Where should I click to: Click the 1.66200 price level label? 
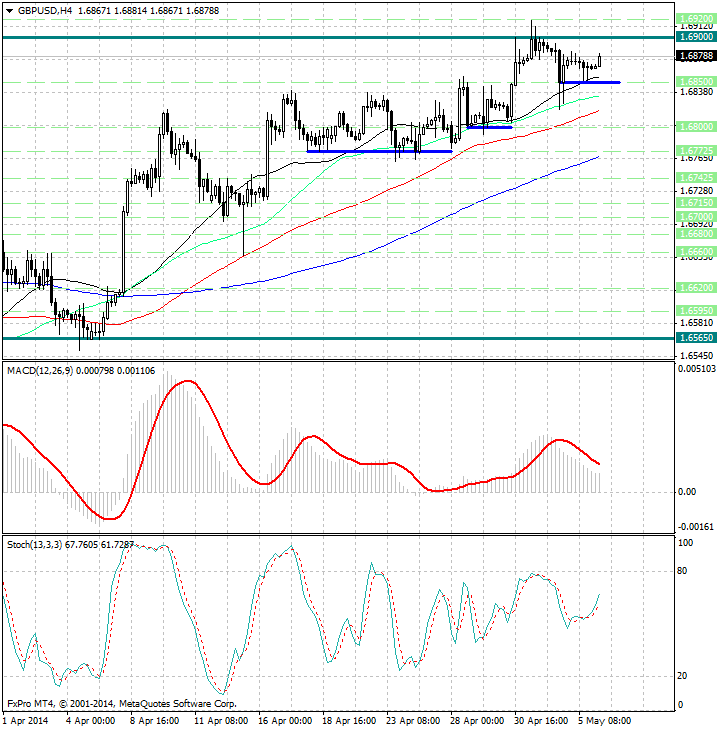click(694, 287)
